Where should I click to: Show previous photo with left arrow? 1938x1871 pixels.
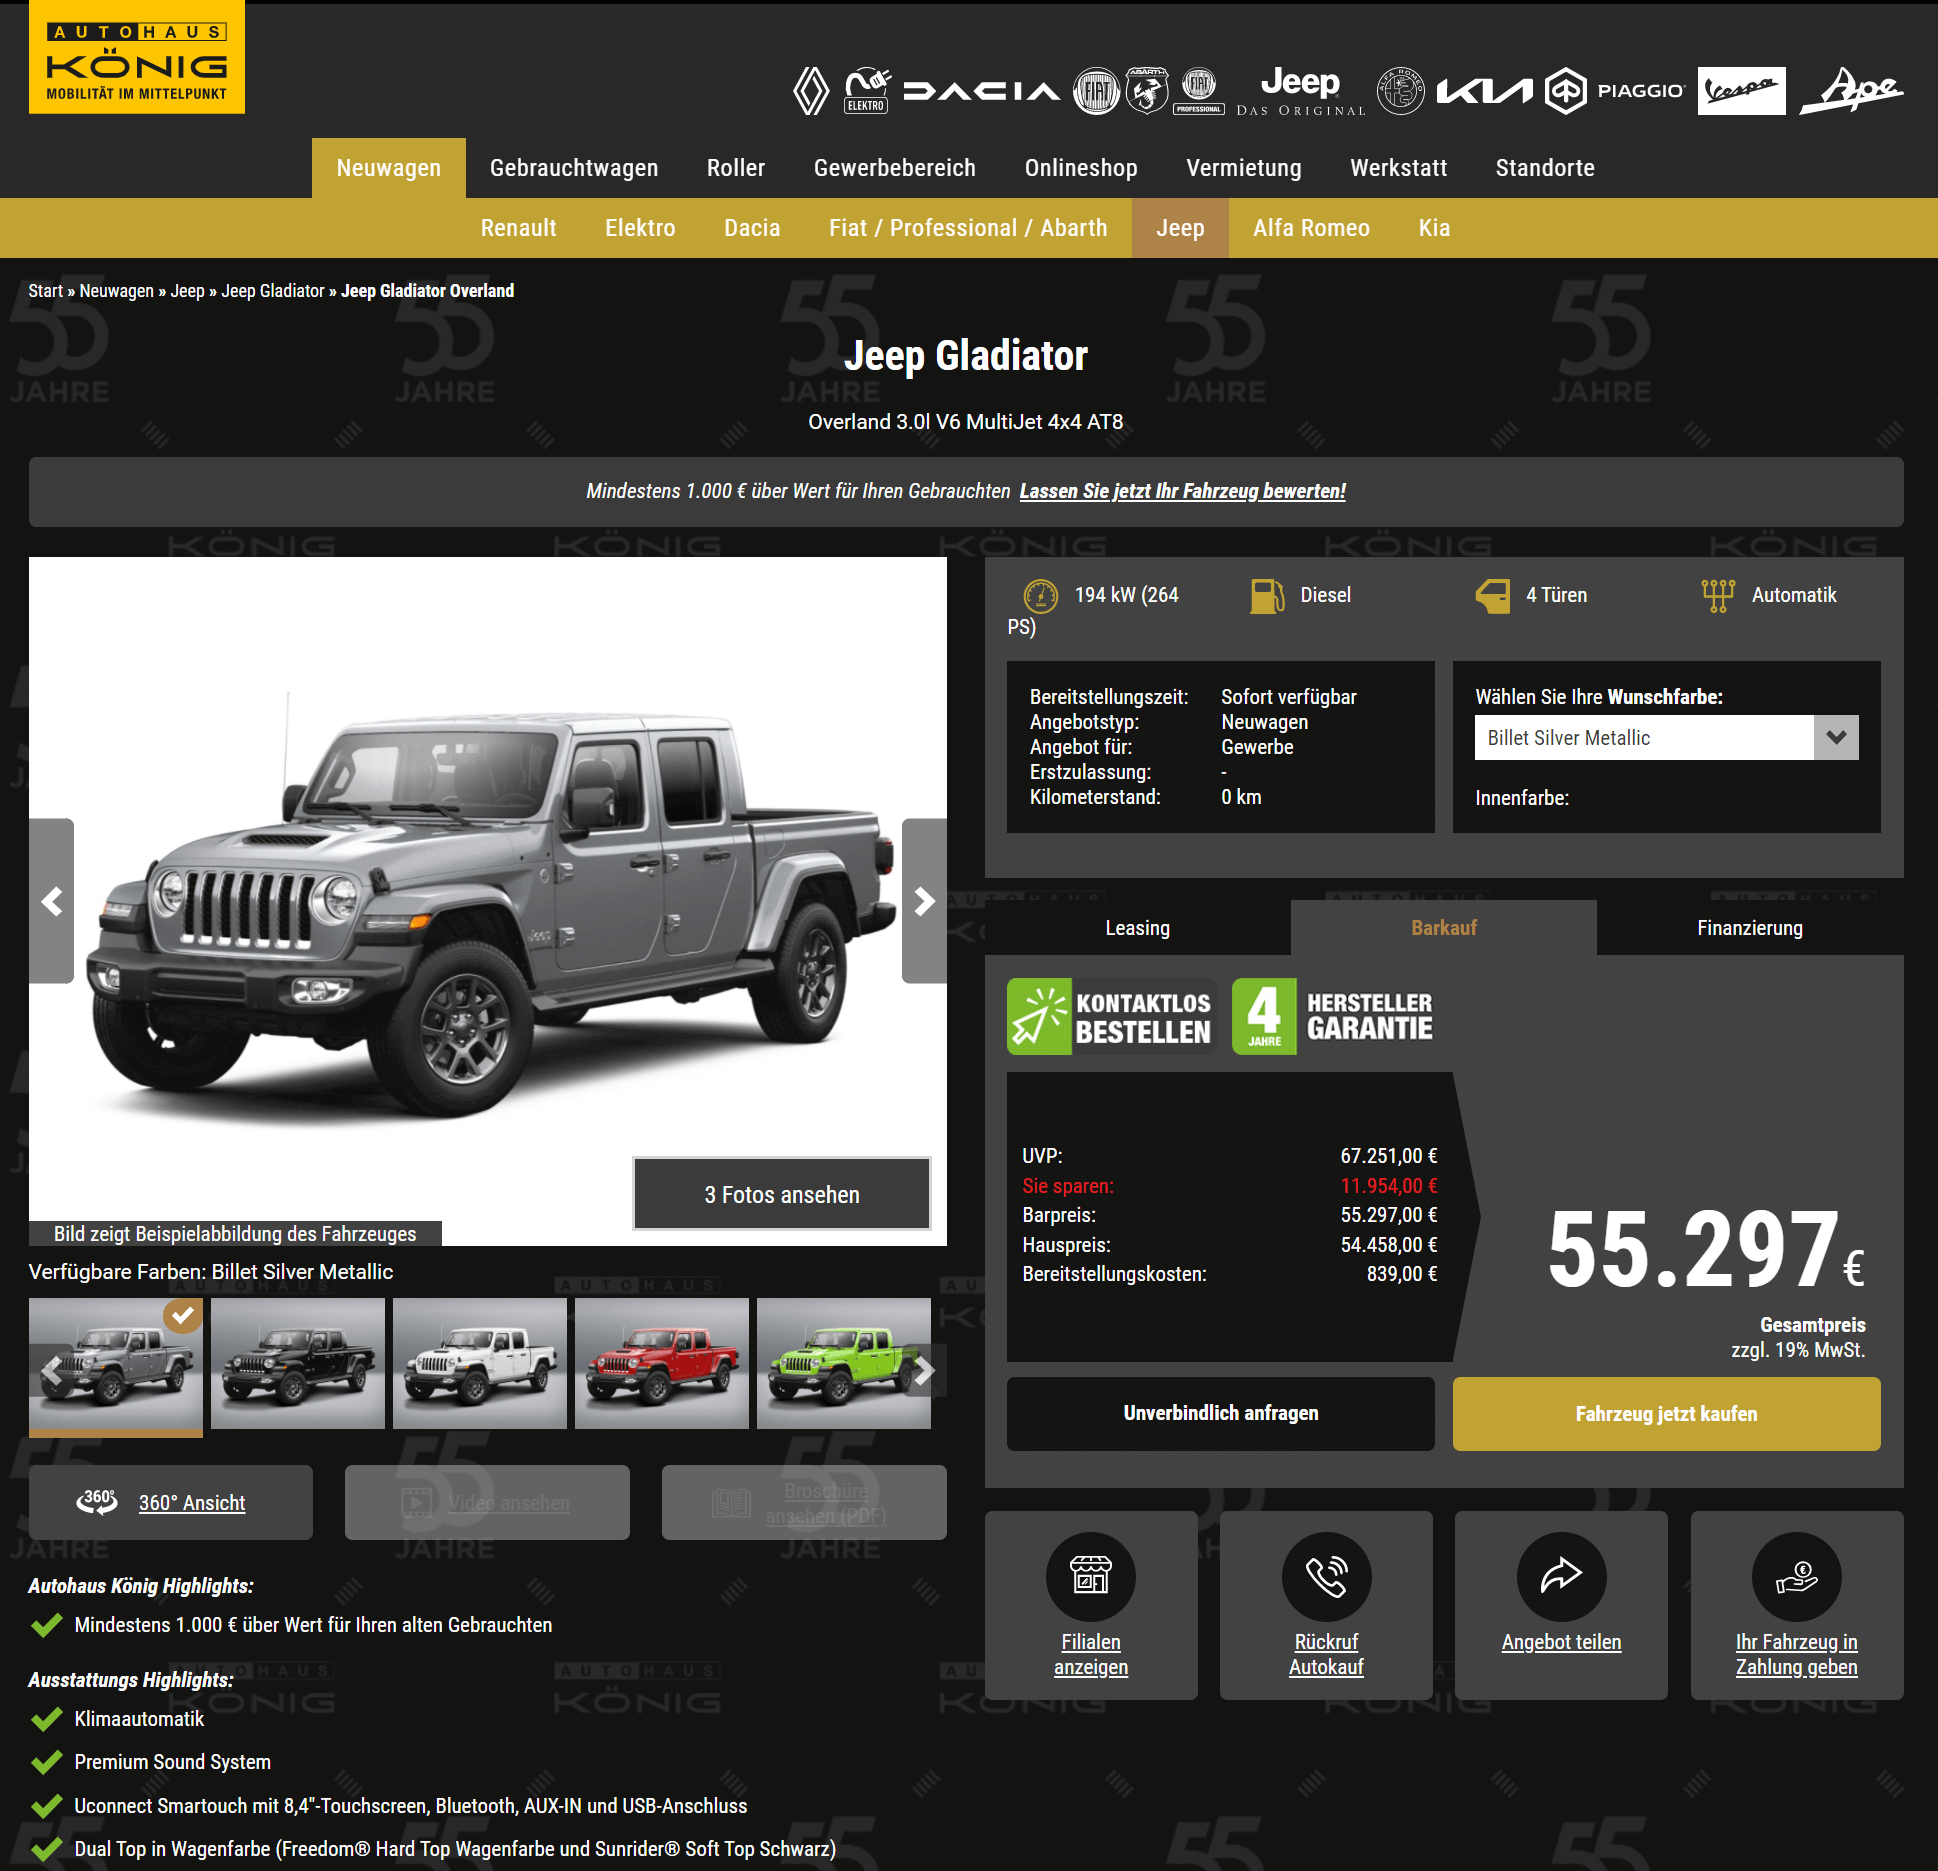tap(51, 901)
